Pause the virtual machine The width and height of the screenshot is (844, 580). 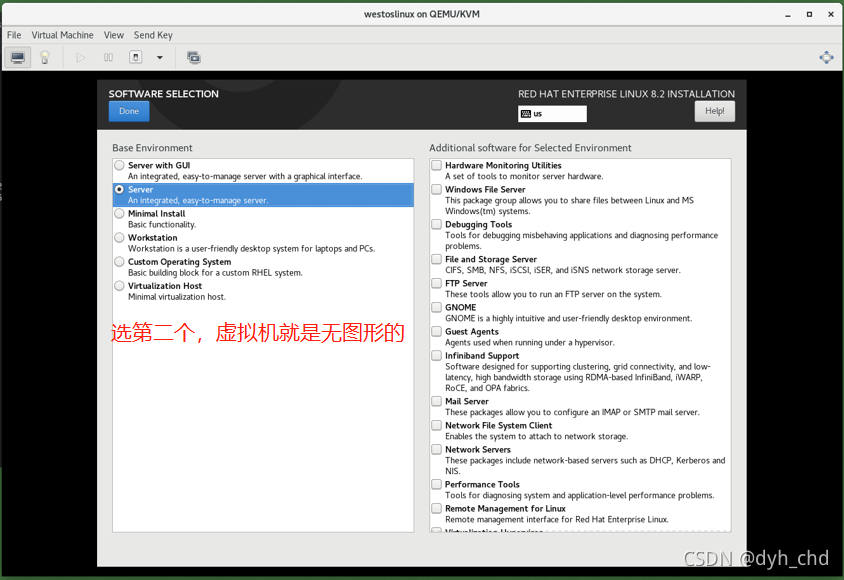coord(108,58)
